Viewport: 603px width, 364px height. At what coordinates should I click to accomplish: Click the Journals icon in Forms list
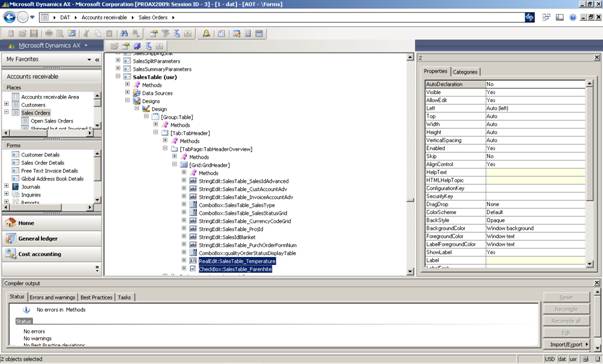15,187
